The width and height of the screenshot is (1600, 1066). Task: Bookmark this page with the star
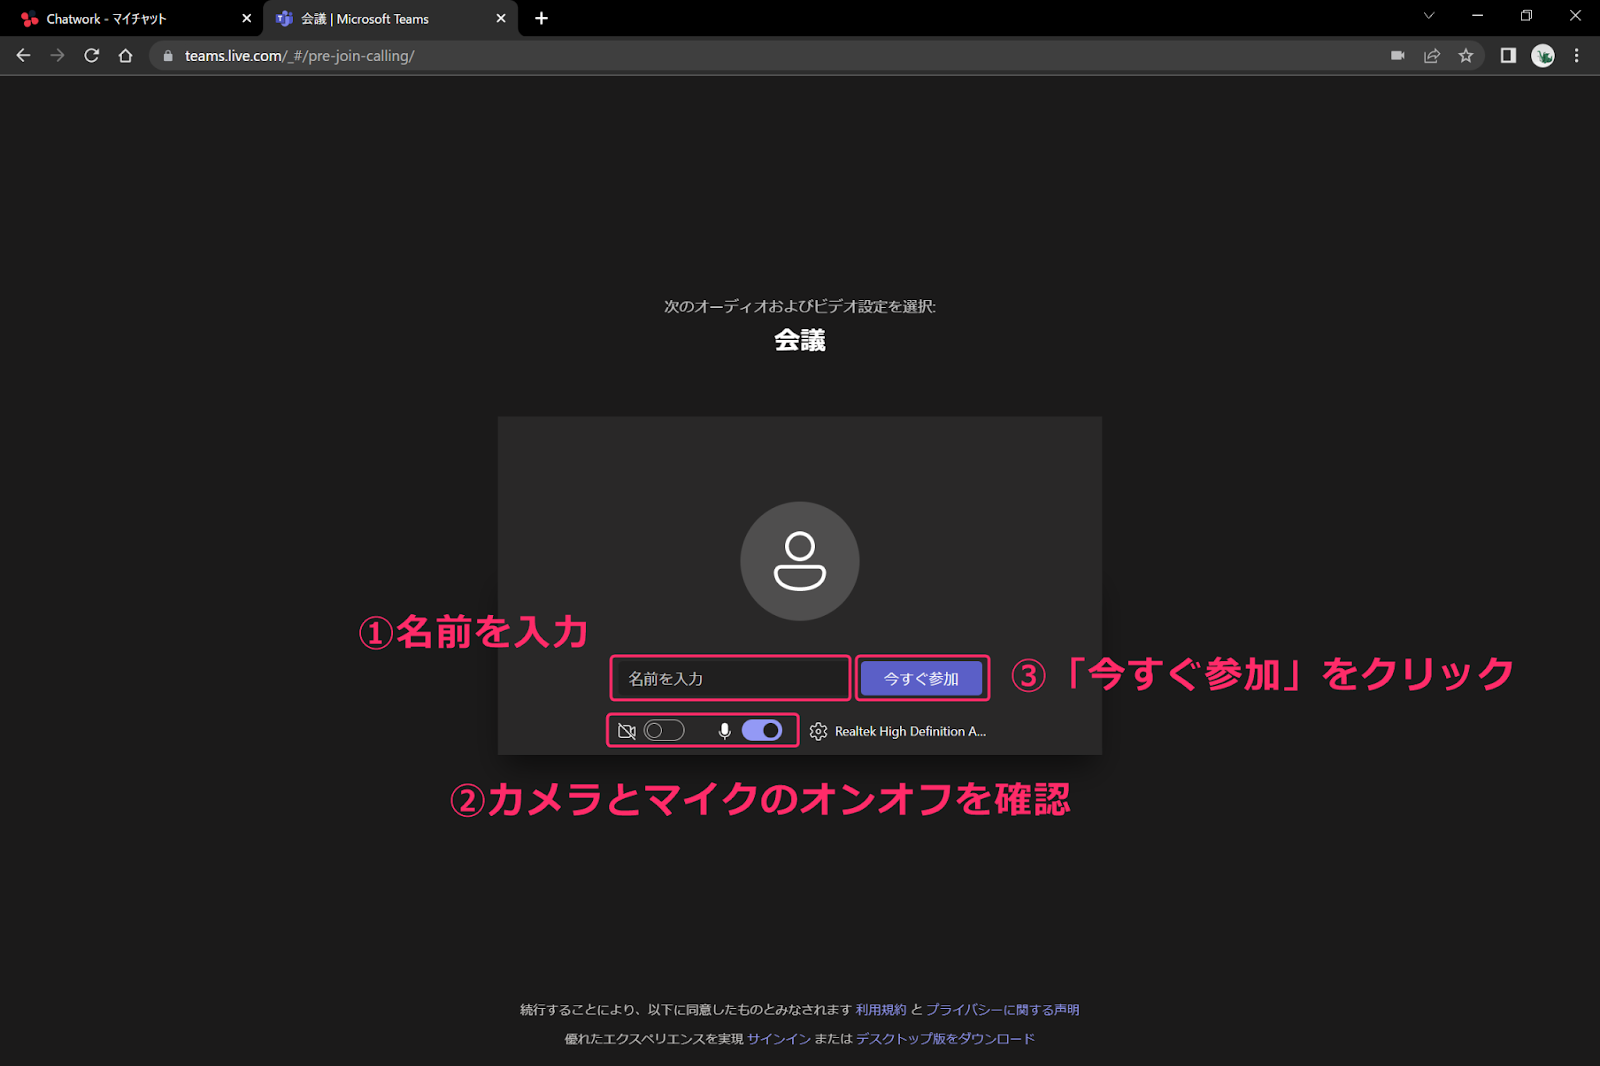pos(1466,56)
